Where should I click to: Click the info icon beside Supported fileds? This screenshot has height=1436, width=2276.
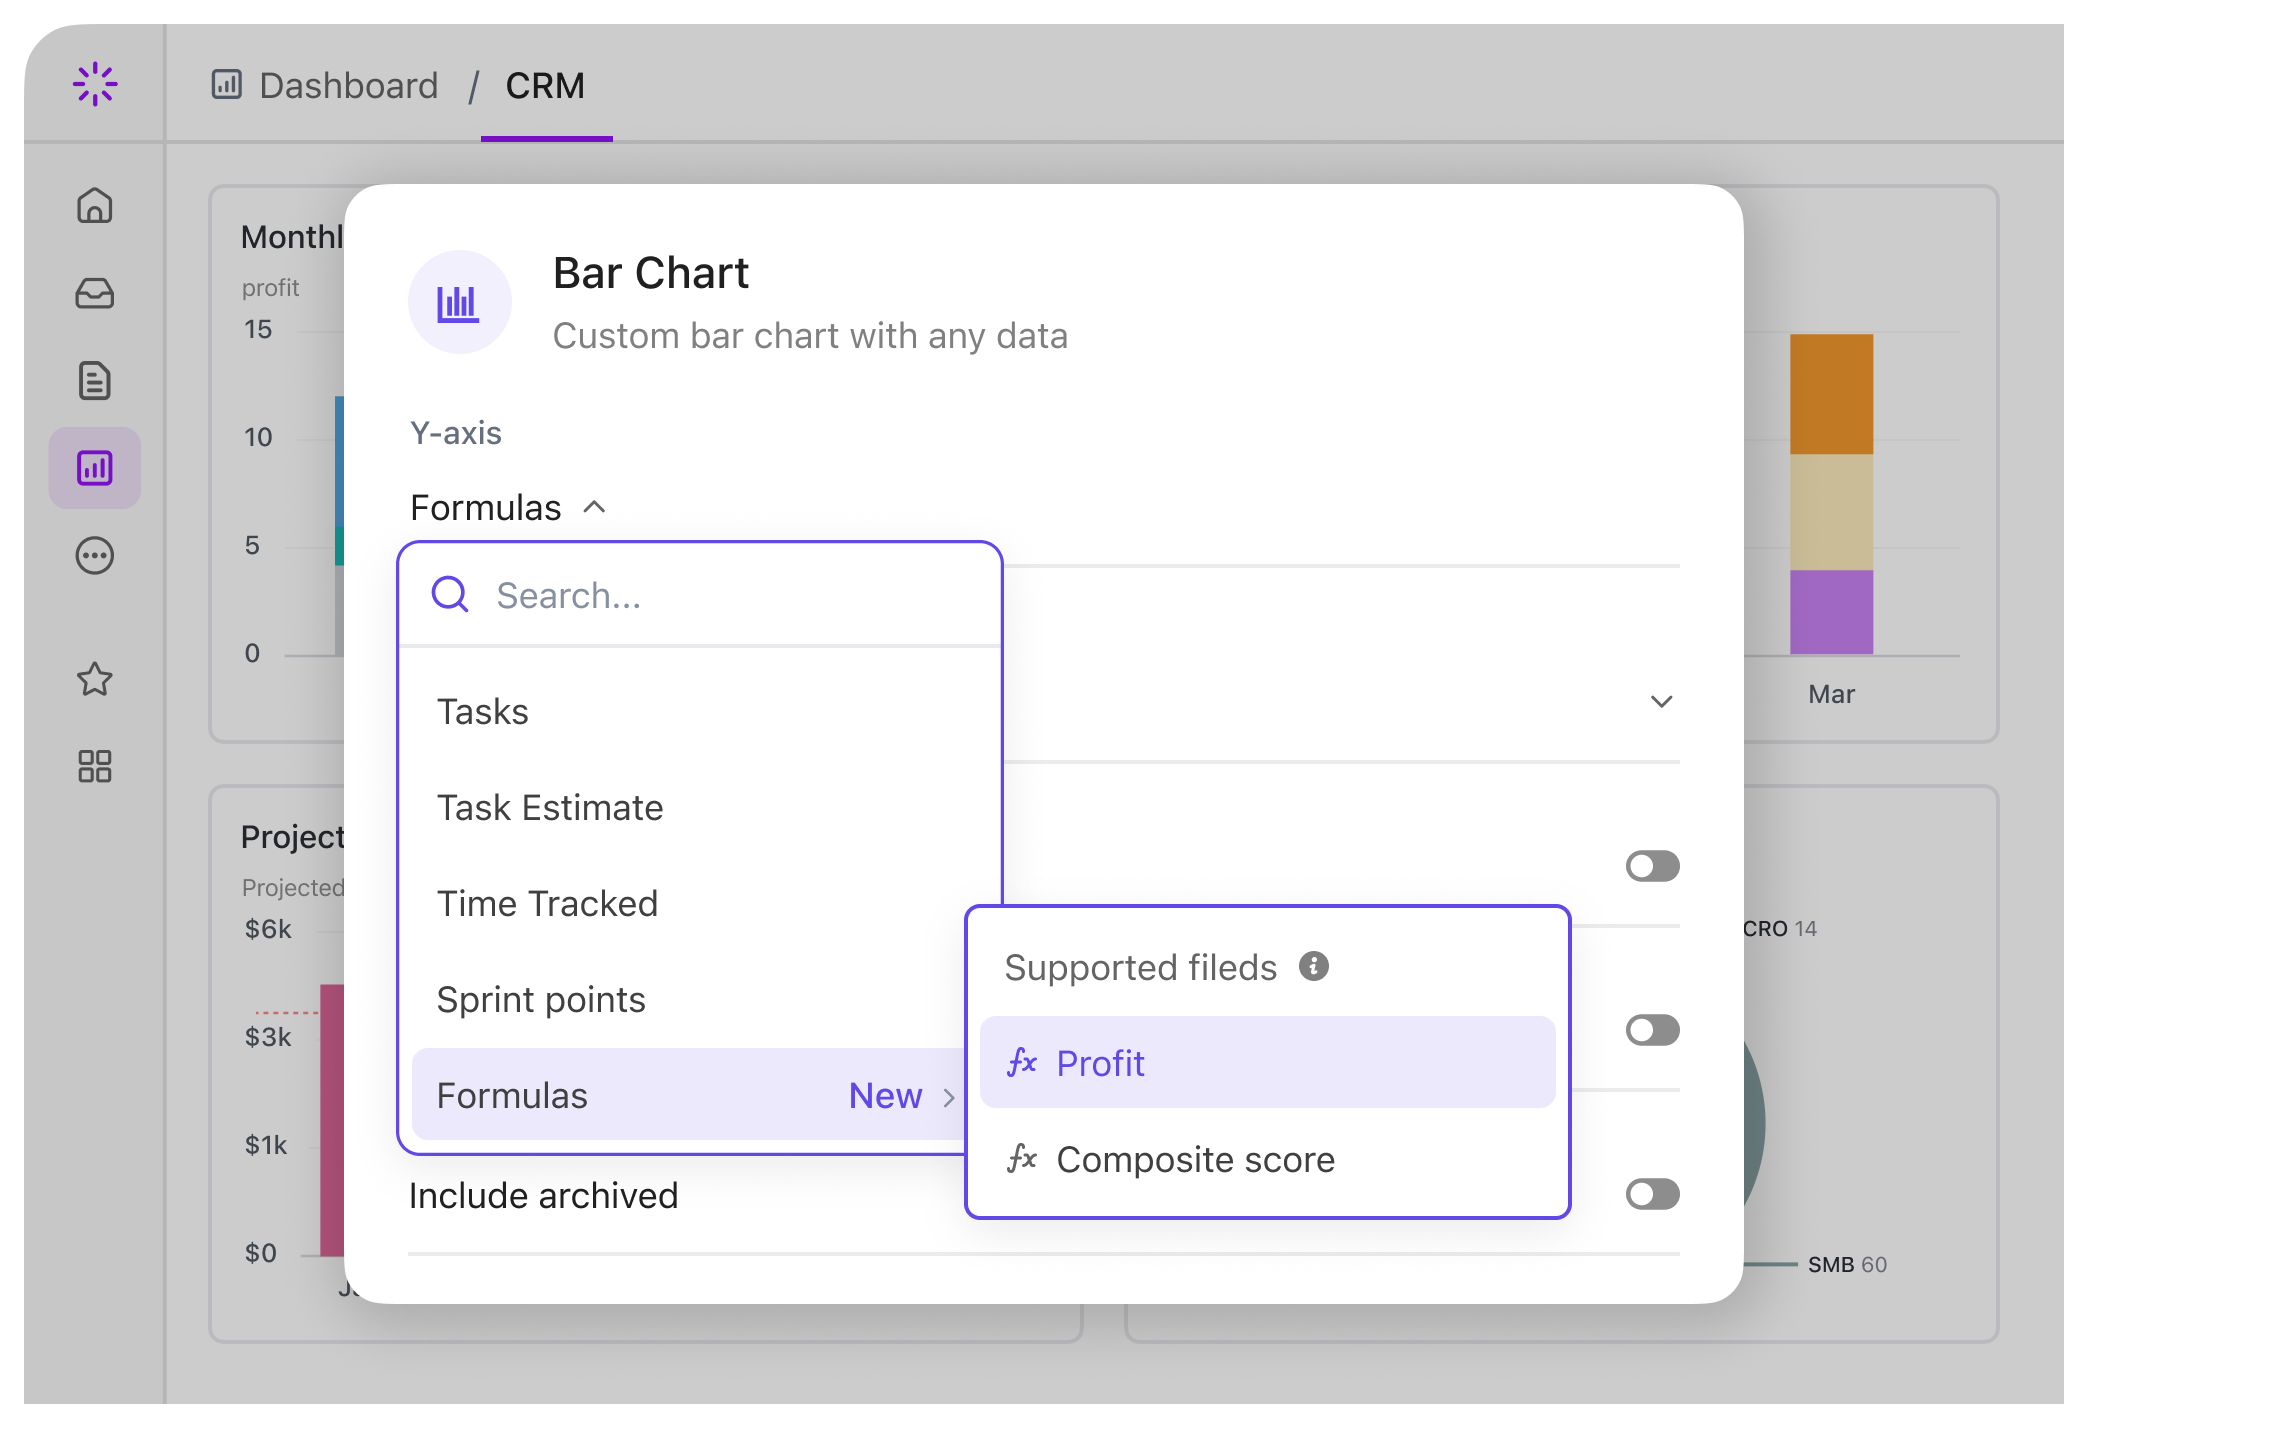pyautogui.click(x=1313, y=966)
